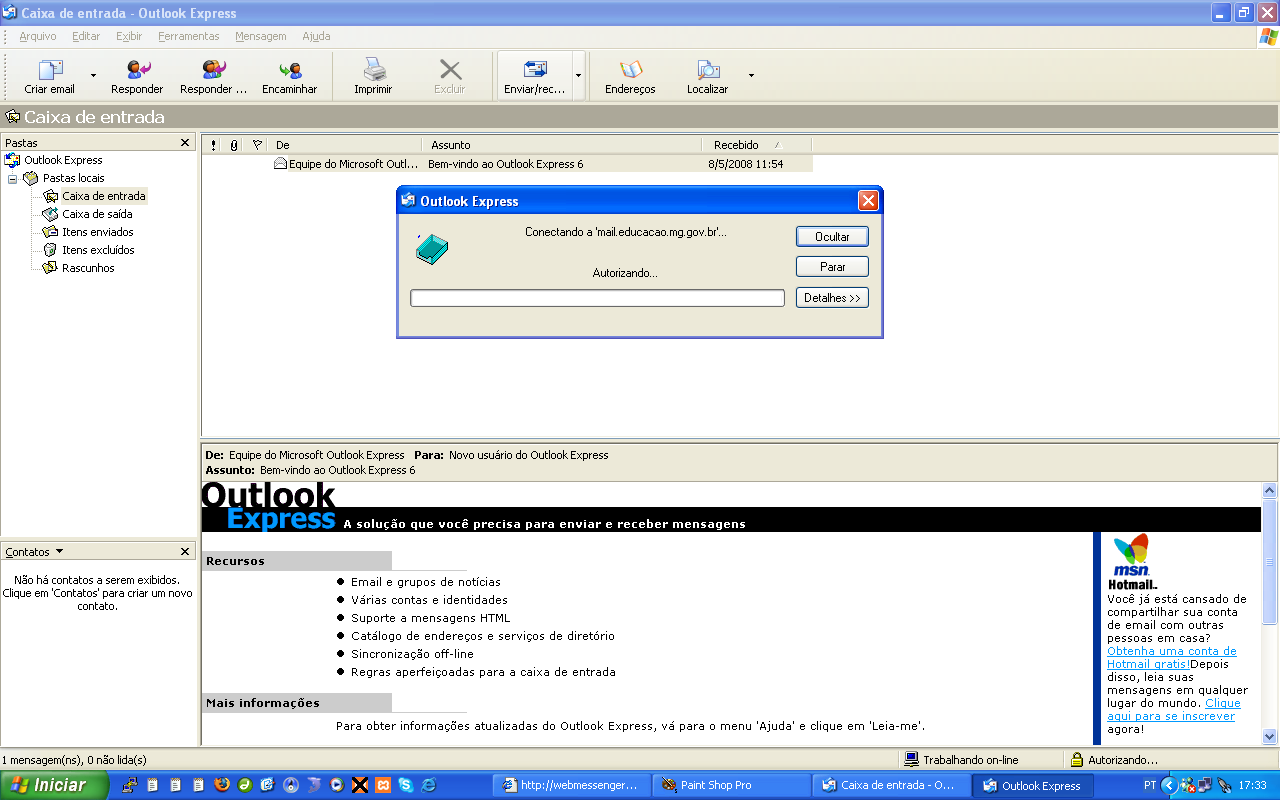The height and width of the screenshot is (800, 1280).
Task: Click the preview pane vertical scrollbar thumb
Action: click(1270, 562)
